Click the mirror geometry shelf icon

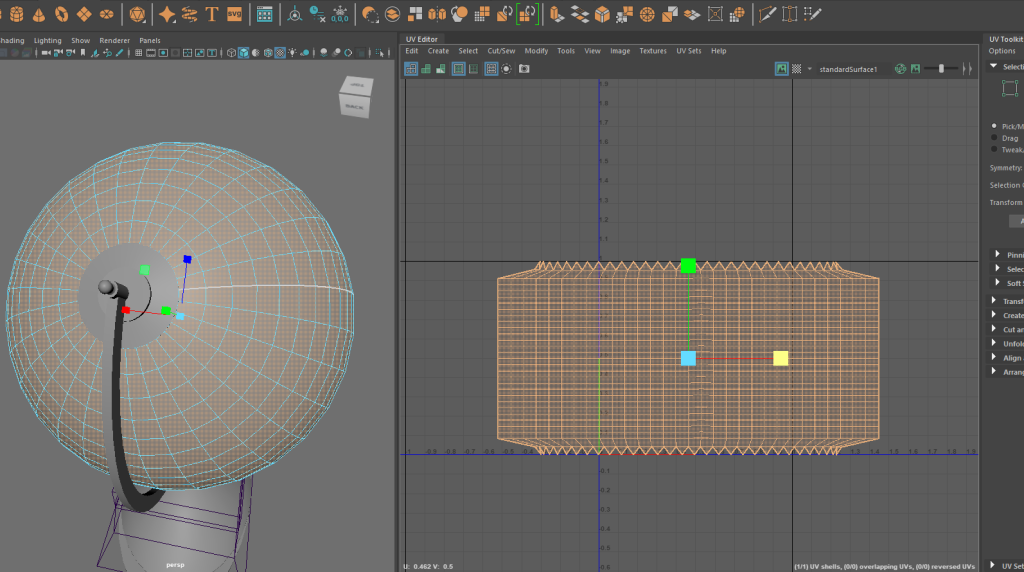pos(437,14)
